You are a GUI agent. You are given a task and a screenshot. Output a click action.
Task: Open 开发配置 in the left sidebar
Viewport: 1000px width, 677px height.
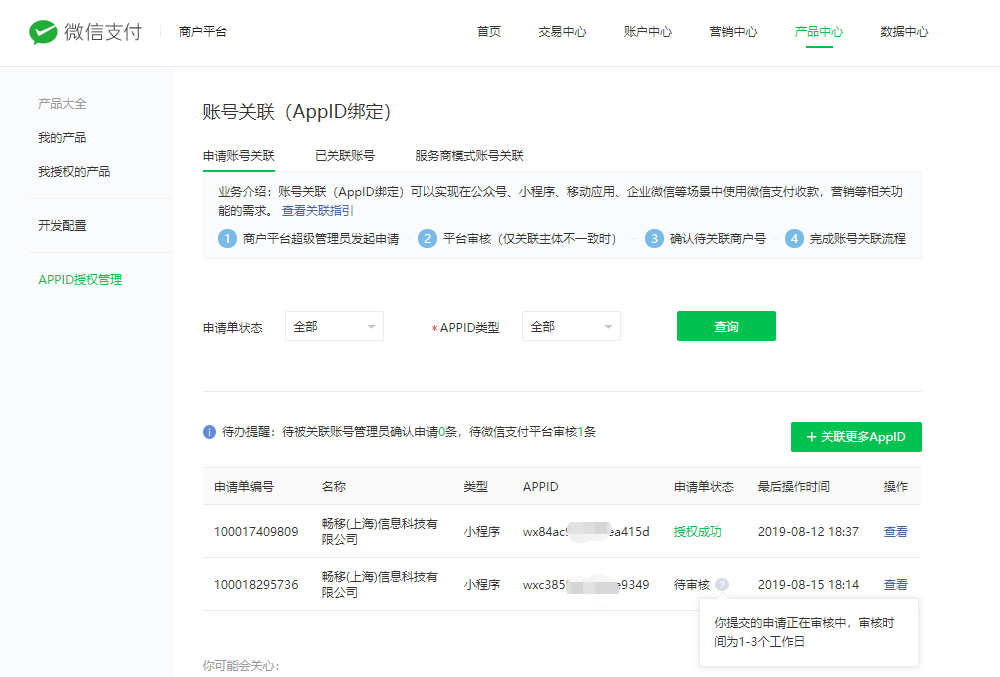pos(62,226)
